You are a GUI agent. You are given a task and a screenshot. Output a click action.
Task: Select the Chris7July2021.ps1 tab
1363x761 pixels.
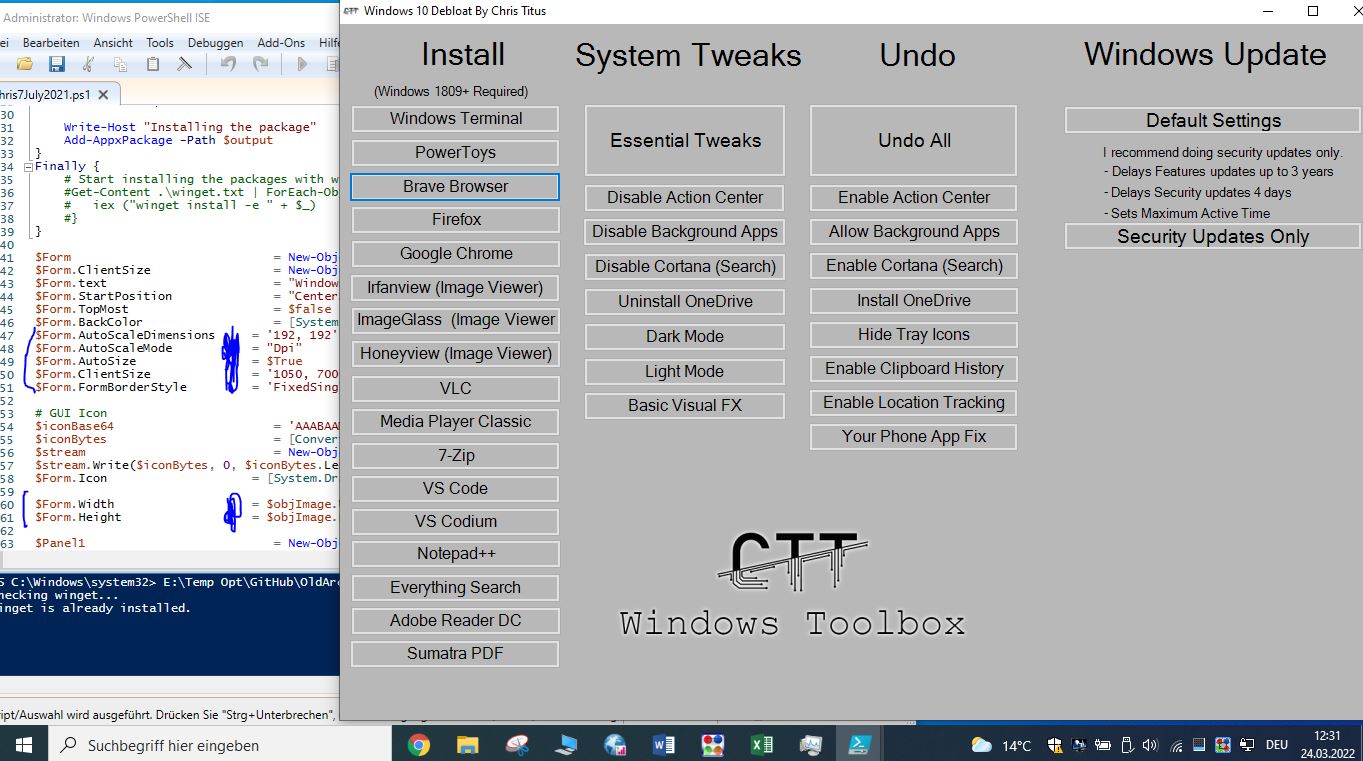45,95
